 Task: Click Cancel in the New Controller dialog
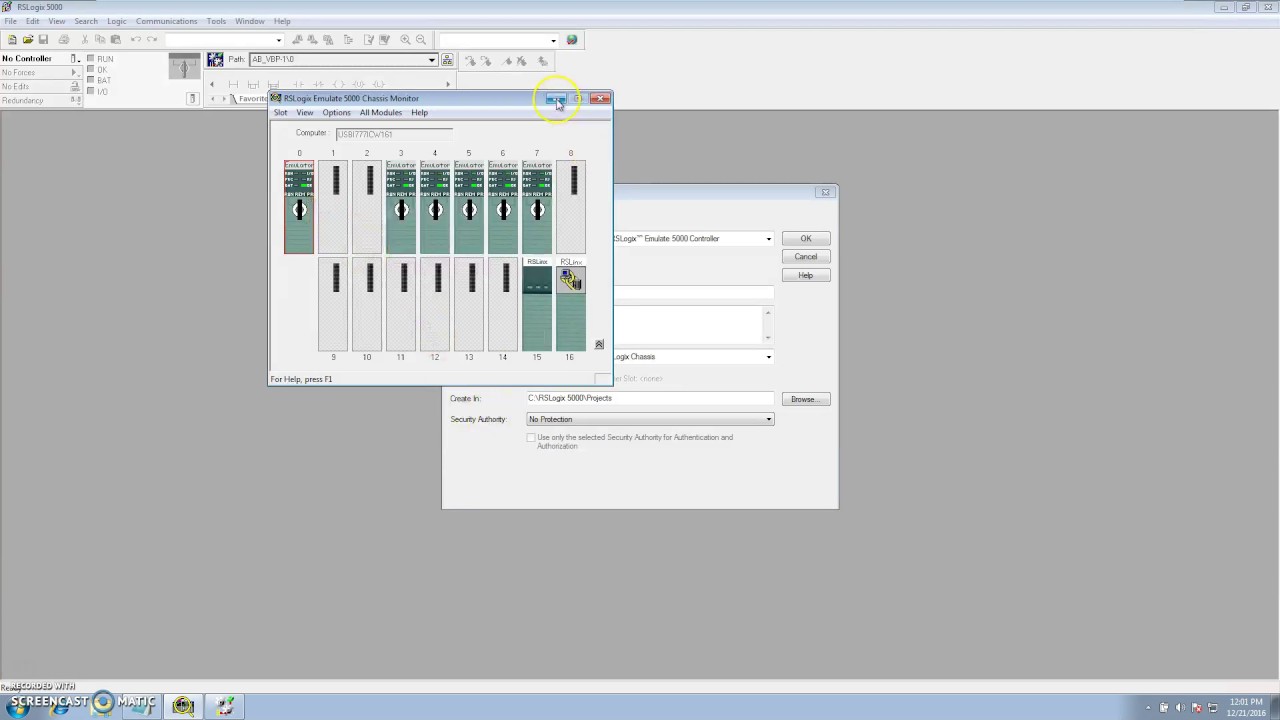point(805,257)
